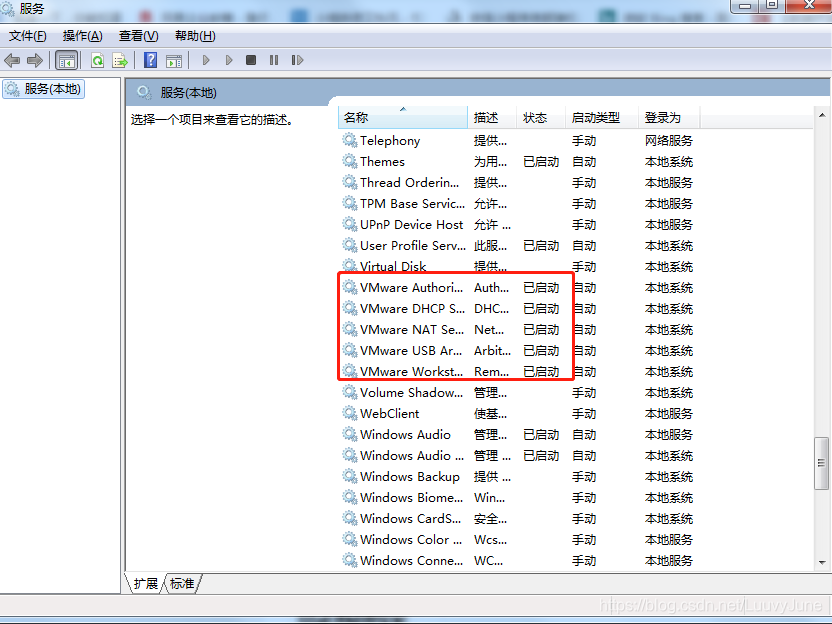
Task: Click the Restart service icon
Action: [297, 60]
